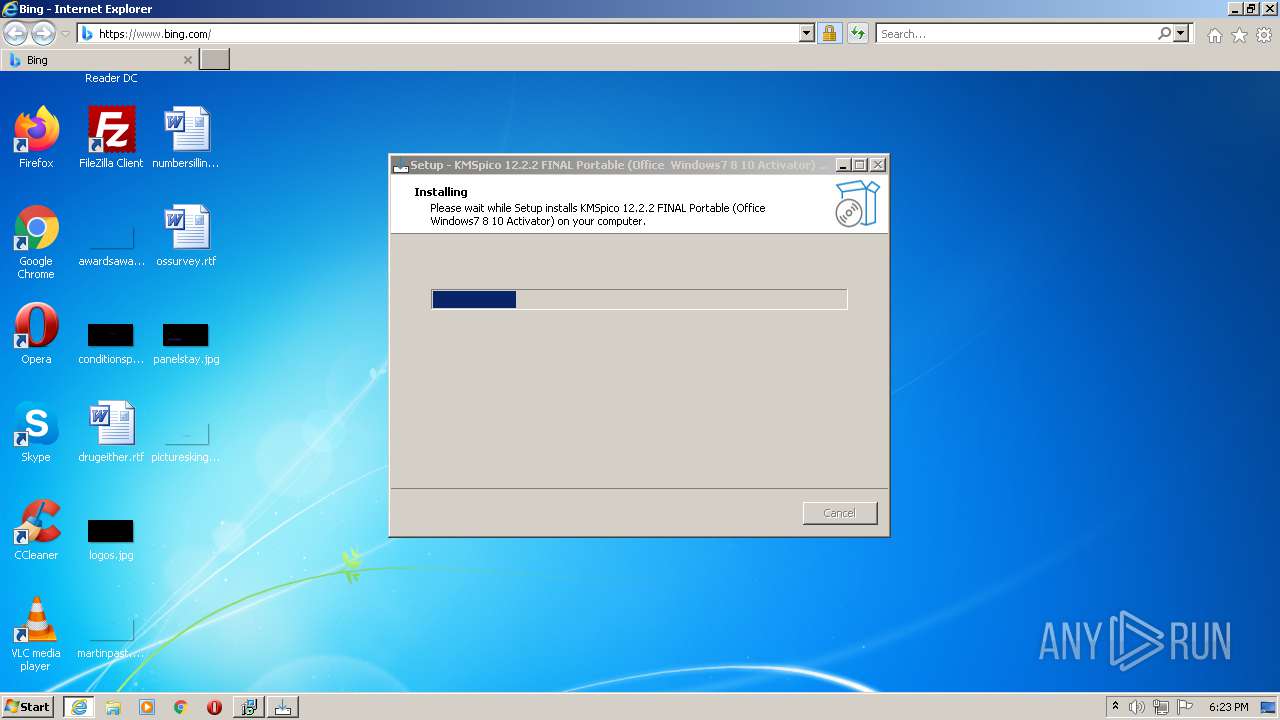Viewport: 1280px width, 720px height.
Task: Open a new blank tab
Action: [215, 60]
